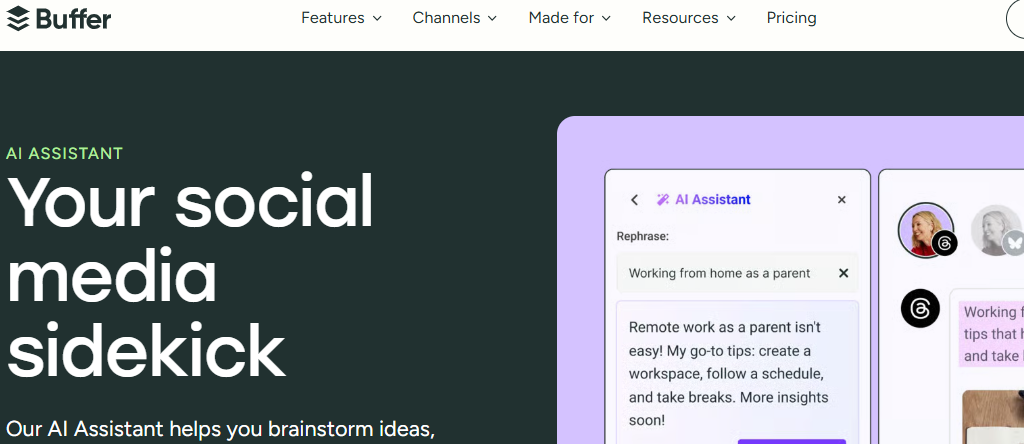The width and height of the screenshot is (1024, 444).
Task: Click the 'Rephrase:' label
Action: tap(643, 236)
